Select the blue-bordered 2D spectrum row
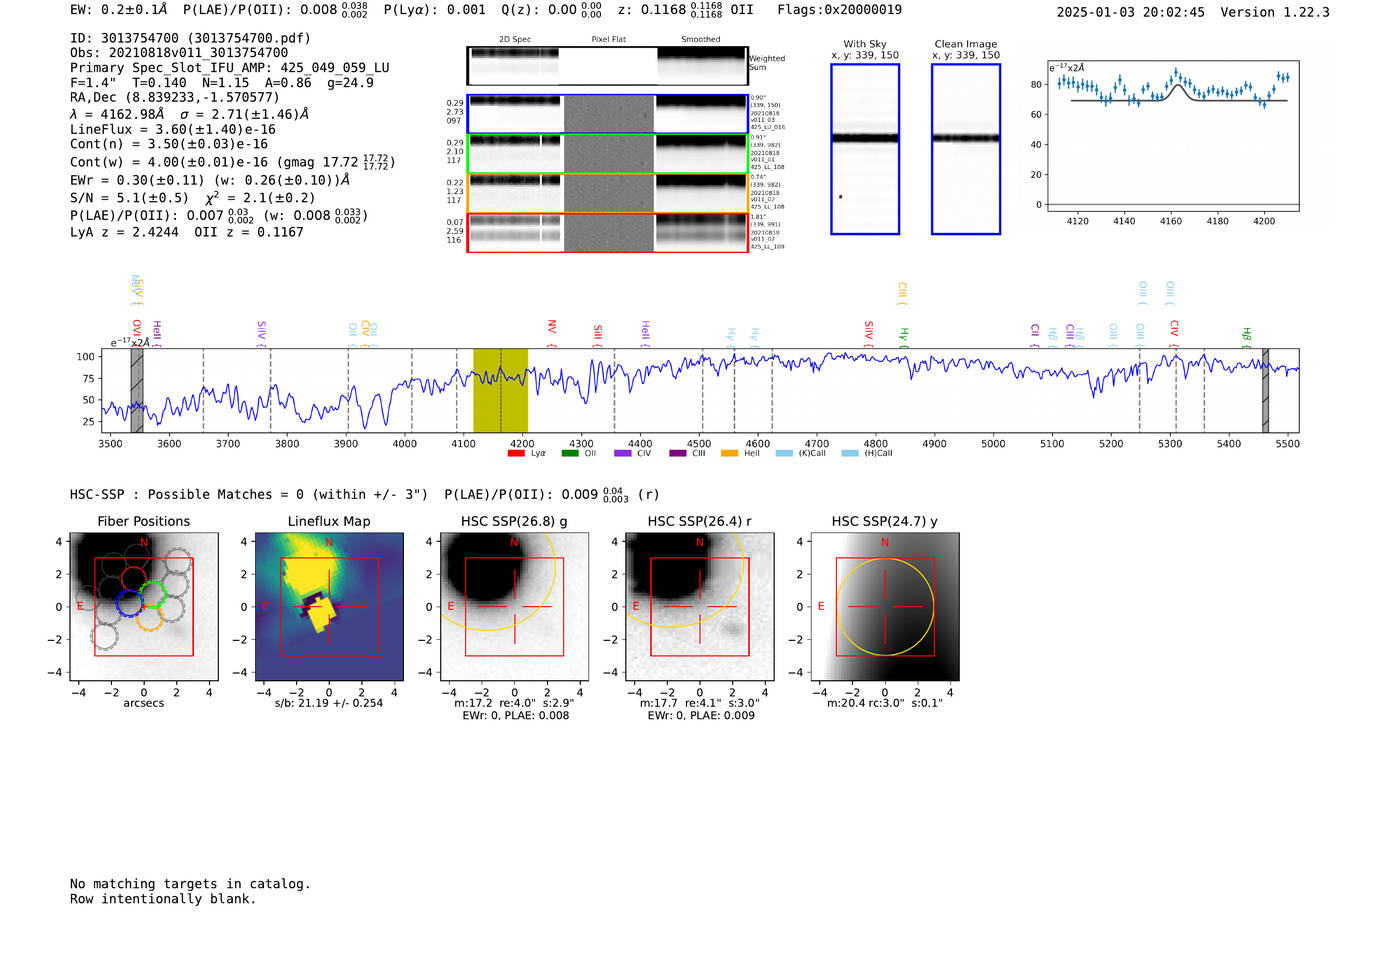This screenshot has height=953, width=1400. tap(607, 114)
